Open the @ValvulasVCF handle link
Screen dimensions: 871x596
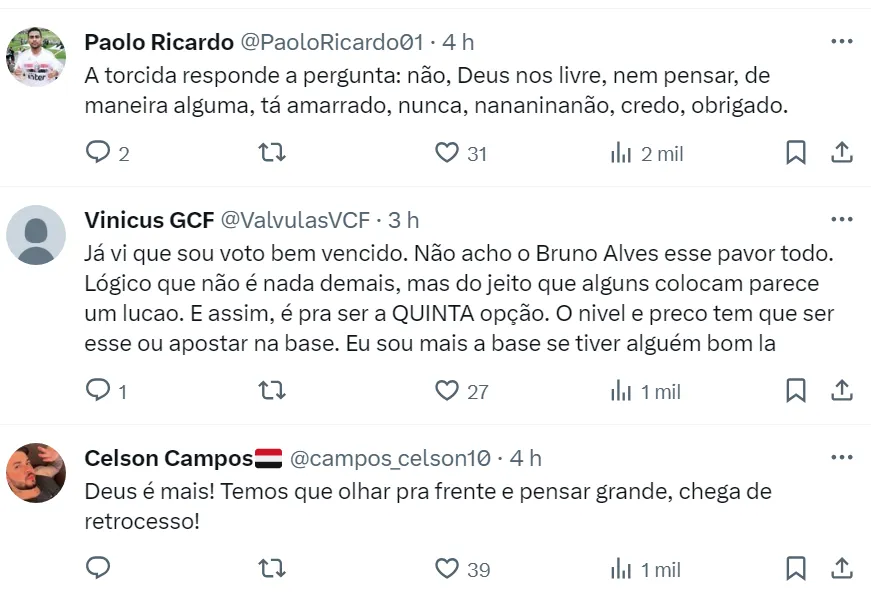coord(295,220)
